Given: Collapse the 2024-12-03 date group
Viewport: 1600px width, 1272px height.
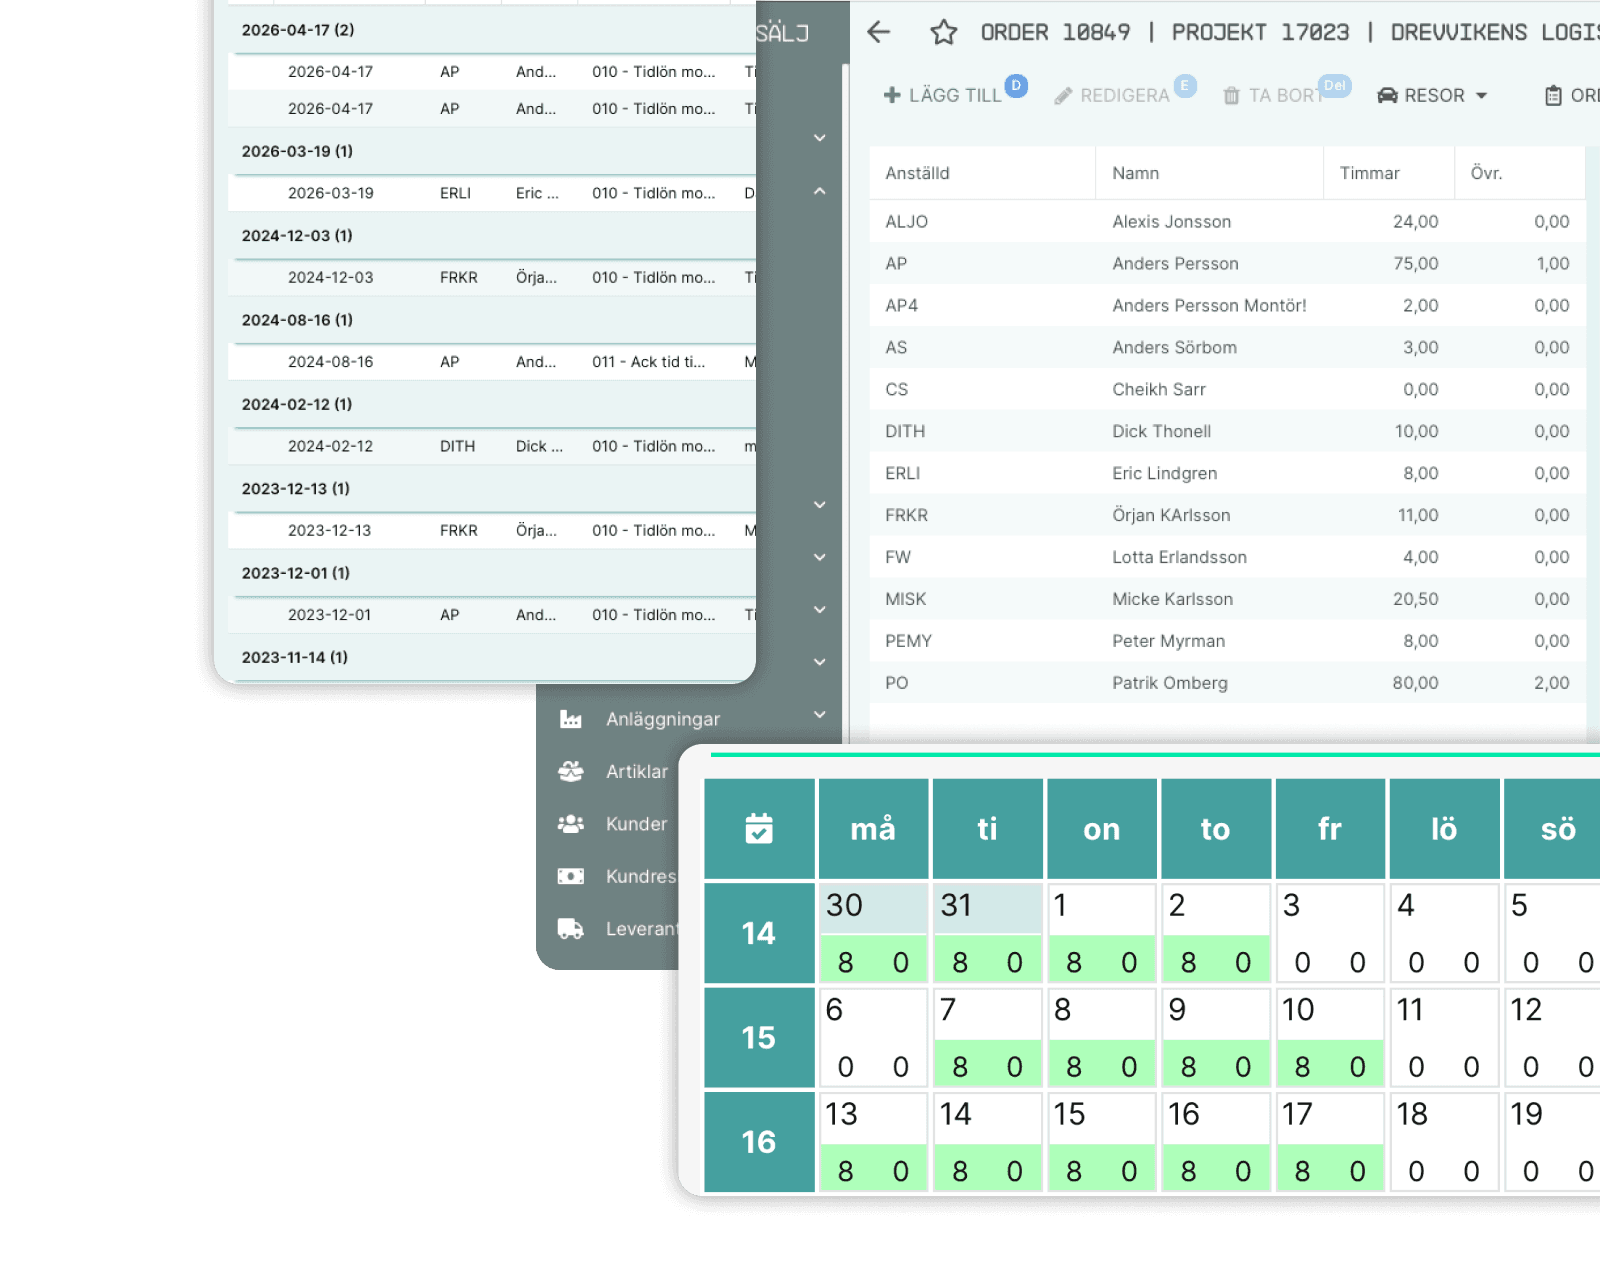Looking at the screenshot, I should (x=297, y=236).
